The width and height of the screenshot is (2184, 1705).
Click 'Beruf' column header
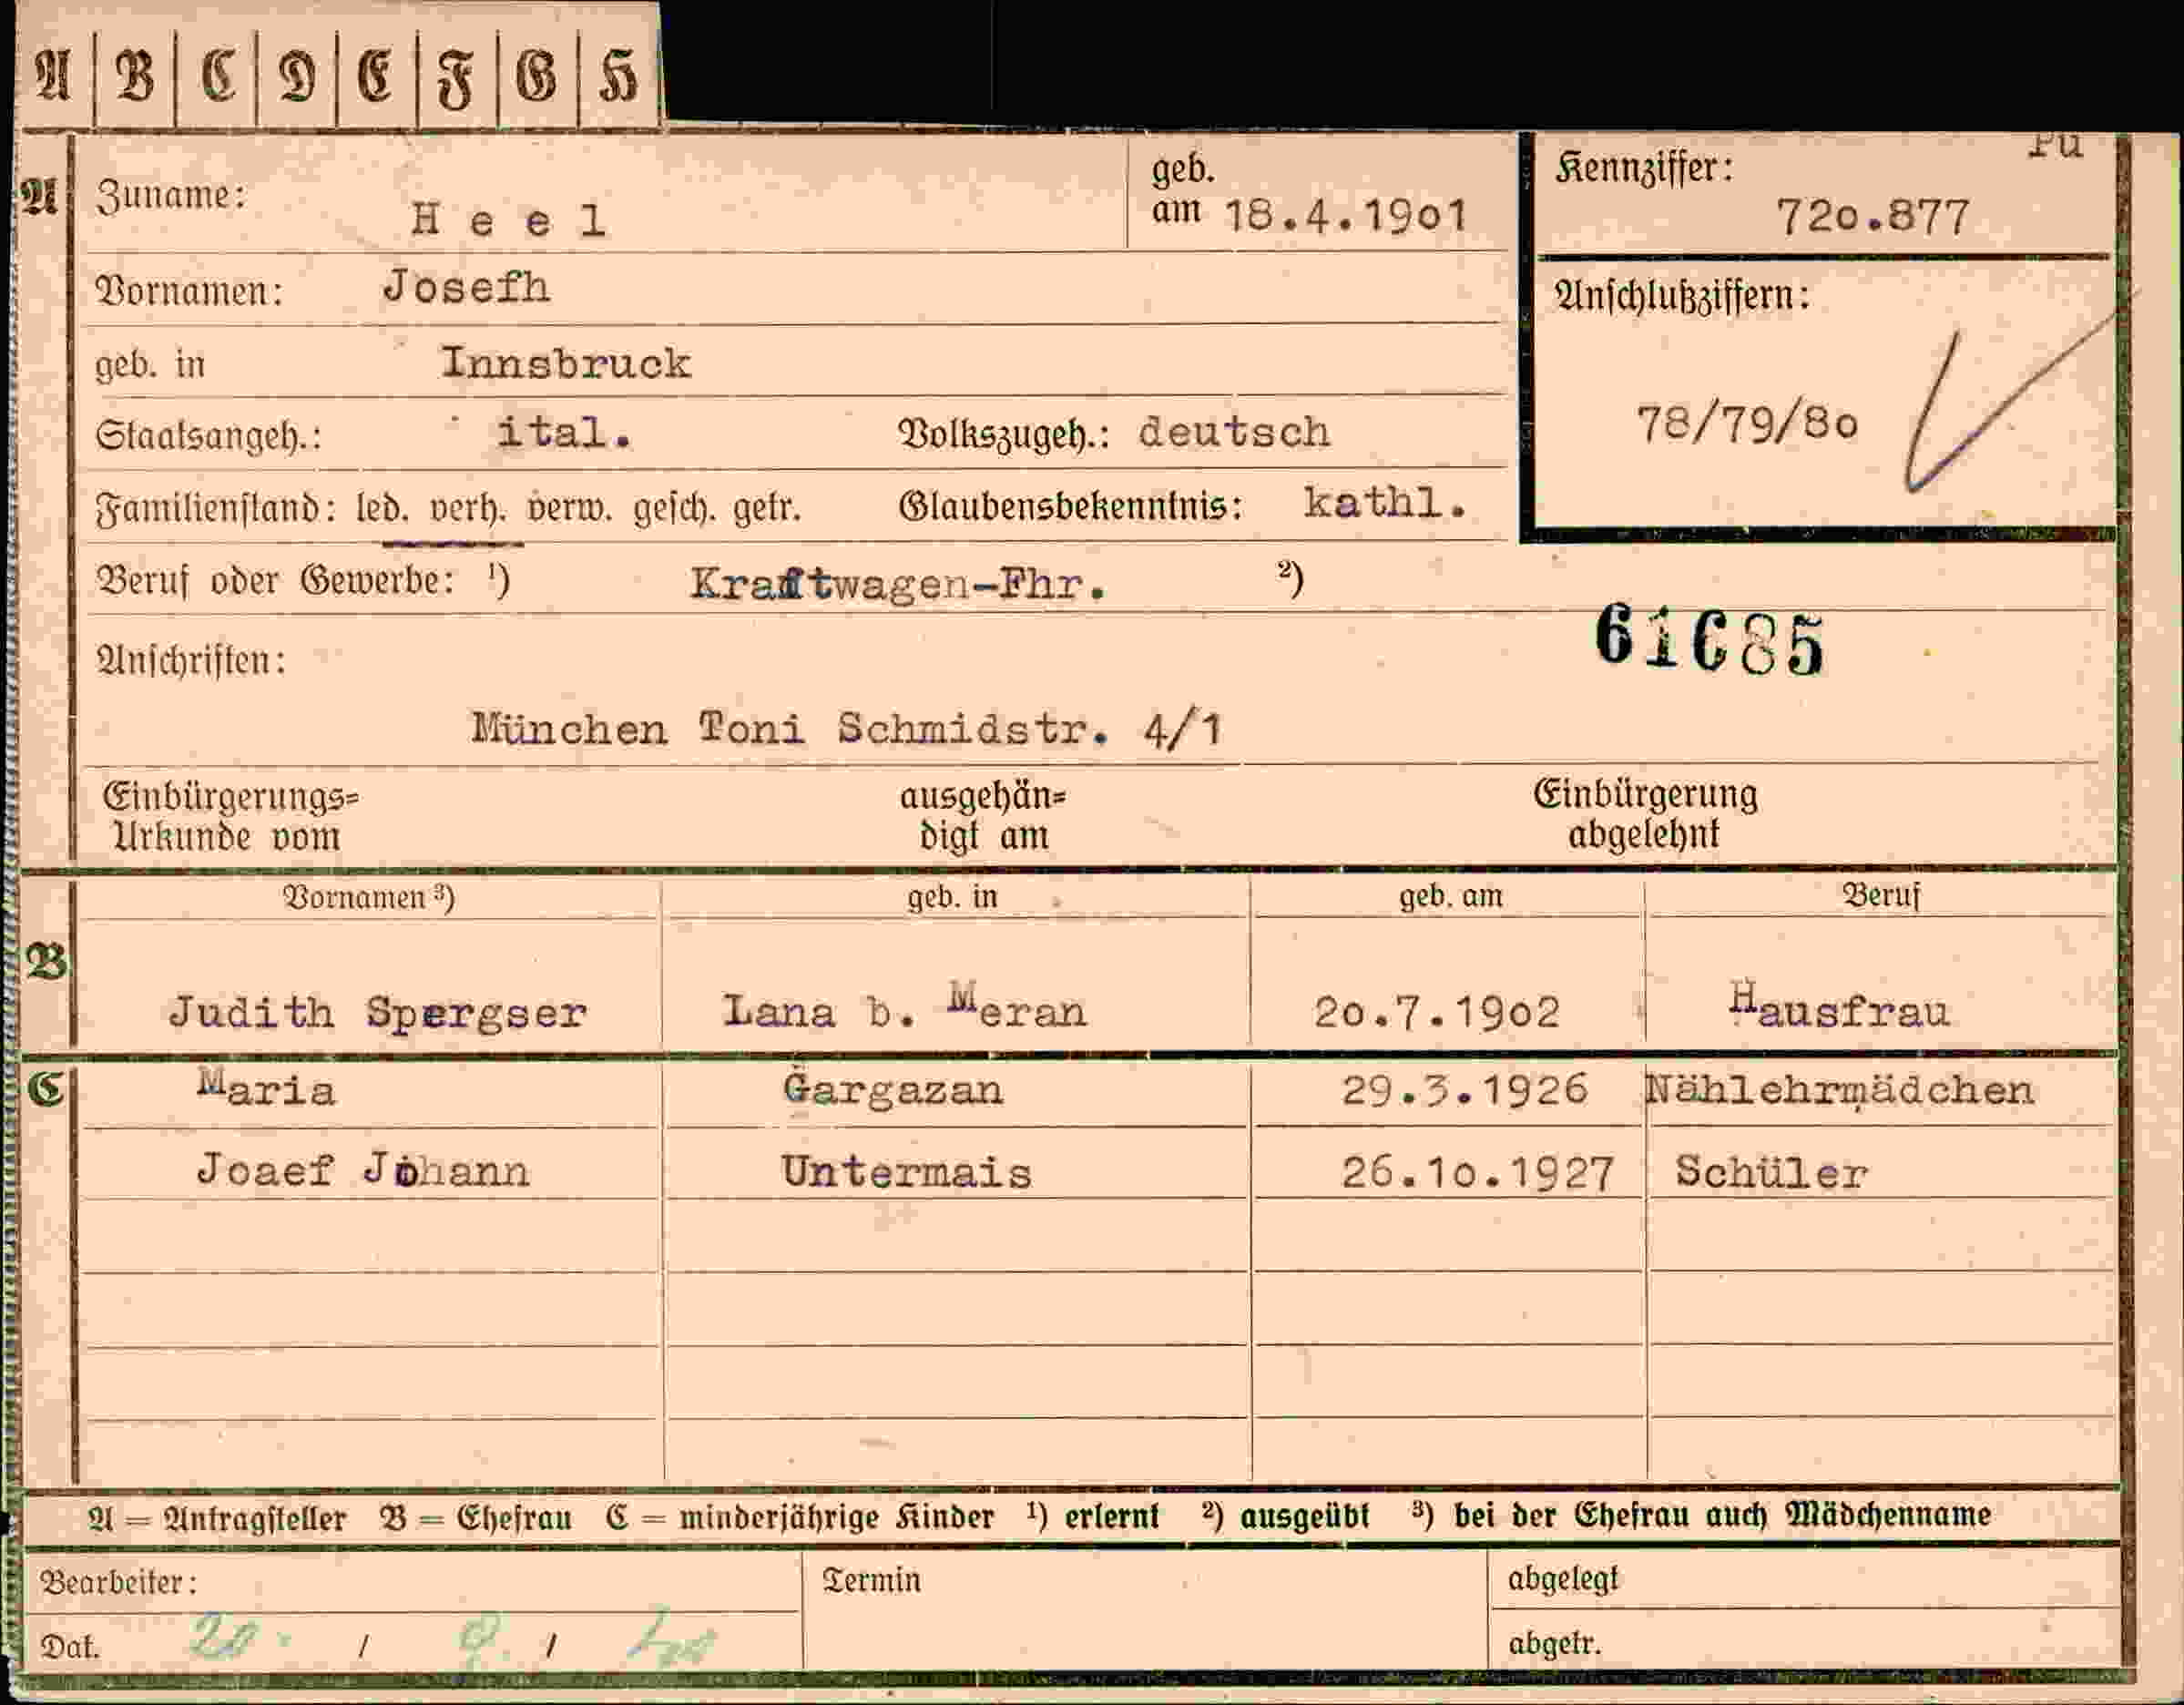pyautogui.click(x=1881, y=895)
